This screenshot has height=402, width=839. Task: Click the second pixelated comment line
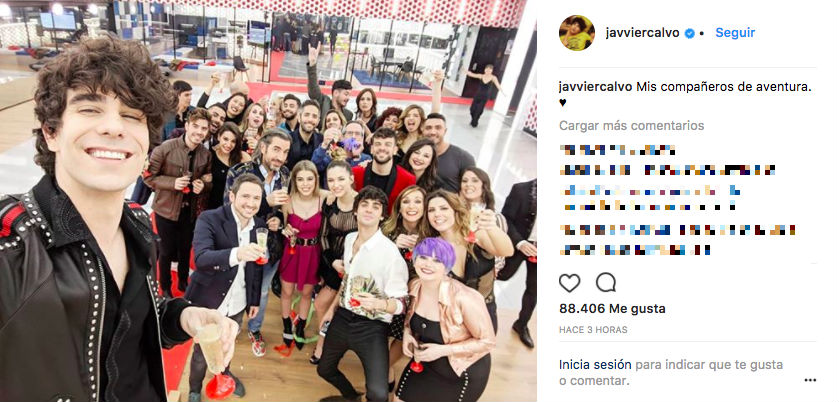[667, 170]
